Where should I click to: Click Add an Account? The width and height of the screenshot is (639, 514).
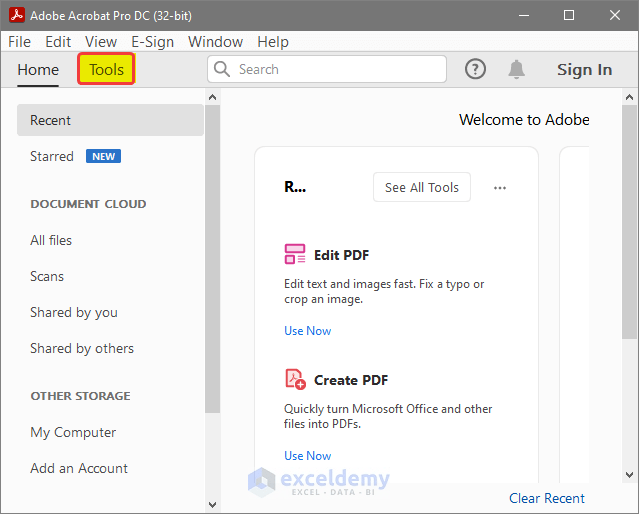[x=79, y=468]
